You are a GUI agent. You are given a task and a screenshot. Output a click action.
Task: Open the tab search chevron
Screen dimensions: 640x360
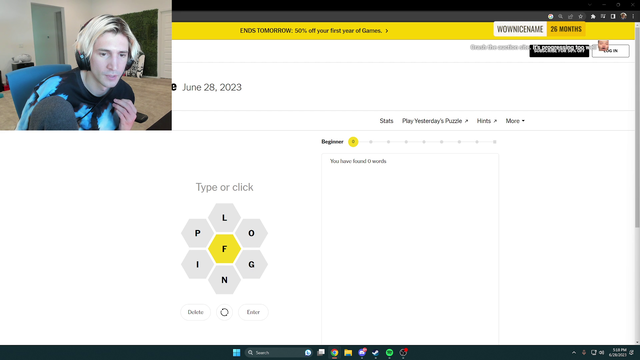click(x=589, y=5)
